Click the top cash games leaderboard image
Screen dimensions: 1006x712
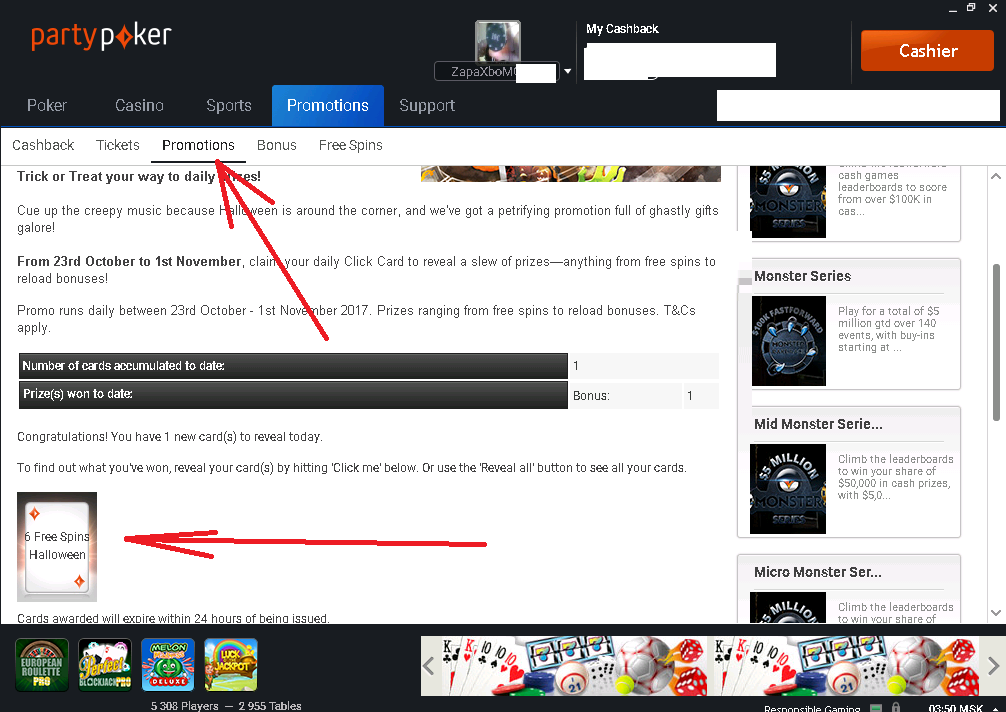789,202
